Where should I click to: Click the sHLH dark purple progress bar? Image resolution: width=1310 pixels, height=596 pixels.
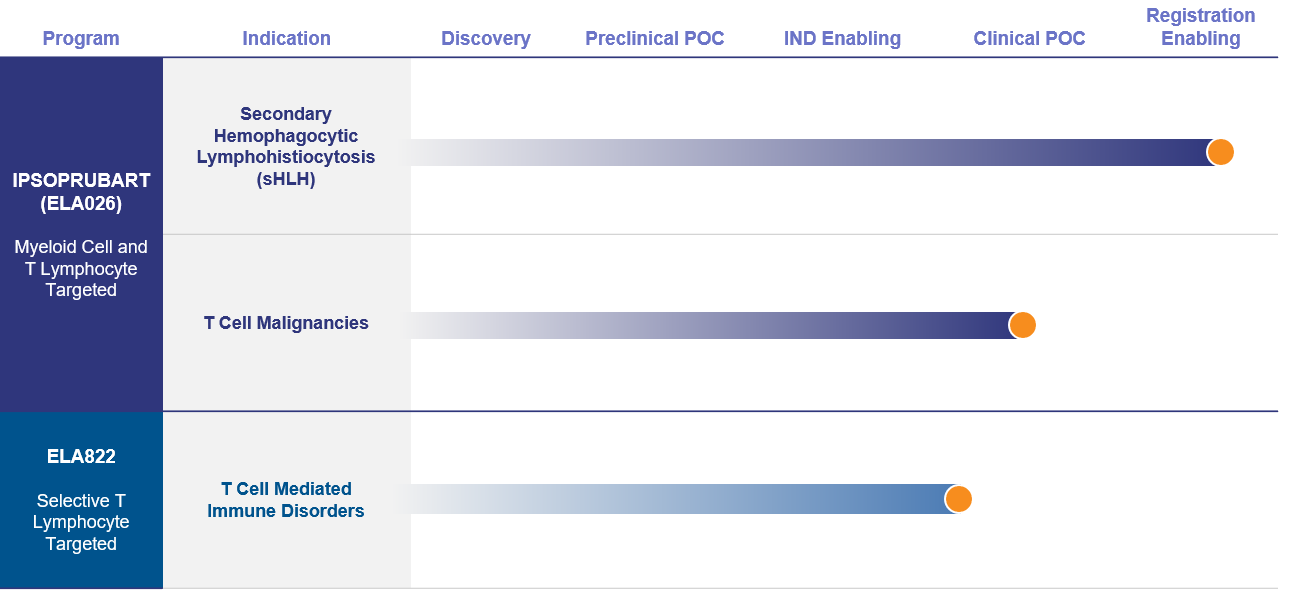[815, 152]
